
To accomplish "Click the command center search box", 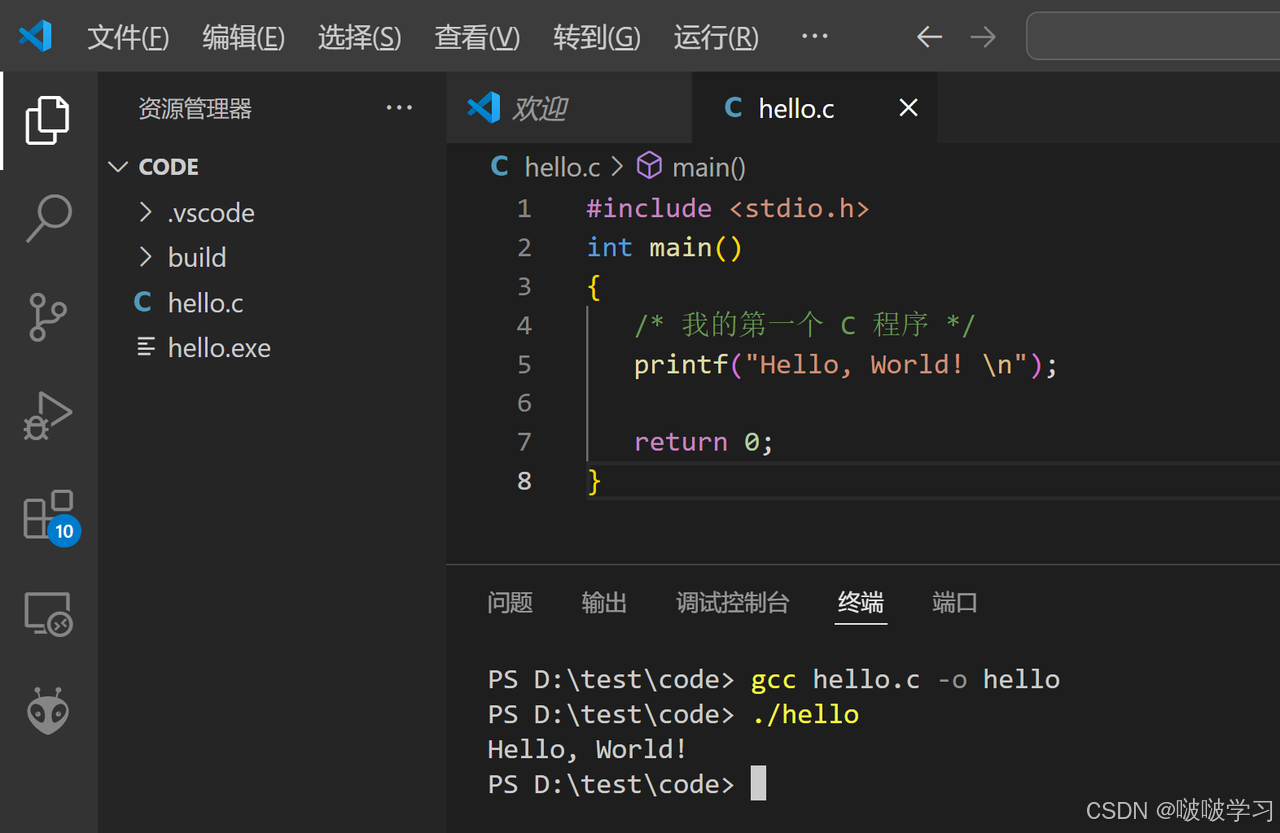I will (1153, 37).
